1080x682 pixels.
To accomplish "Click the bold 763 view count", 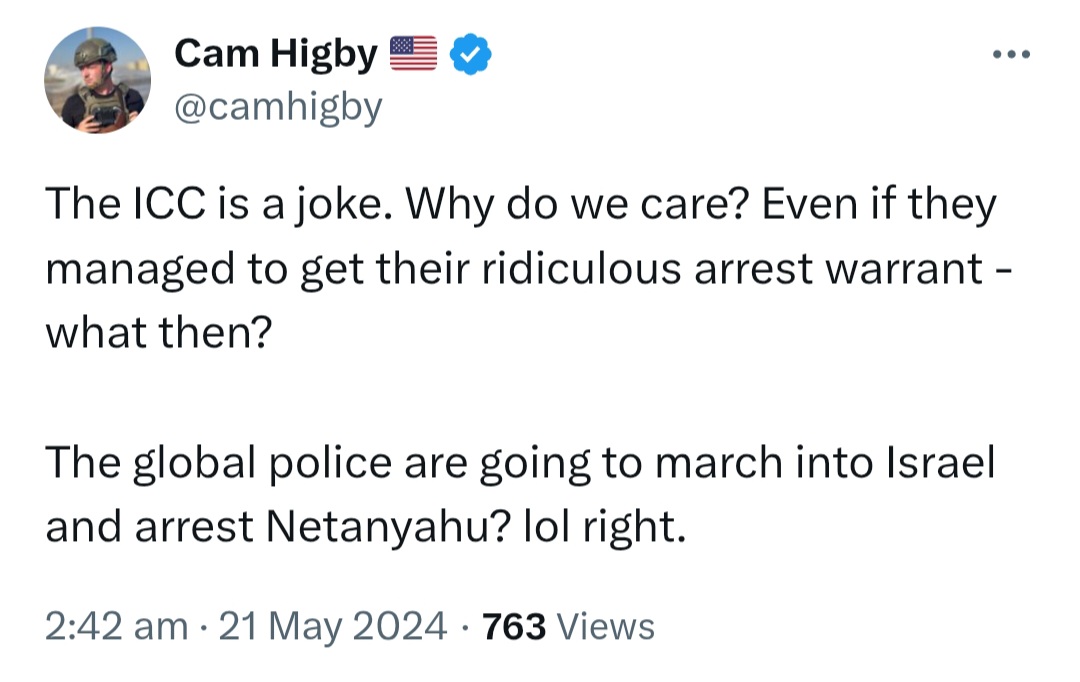I will tap(514, 626).
